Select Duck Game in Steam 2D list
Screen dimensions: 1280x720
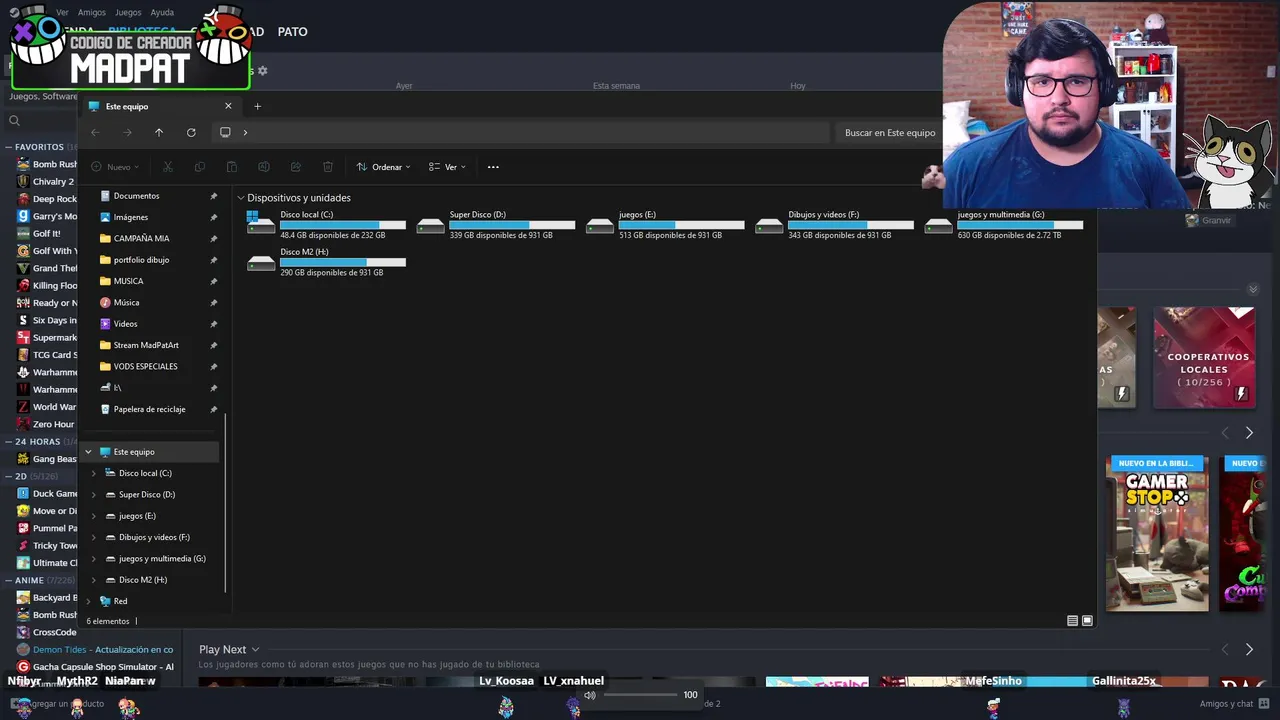46,493
